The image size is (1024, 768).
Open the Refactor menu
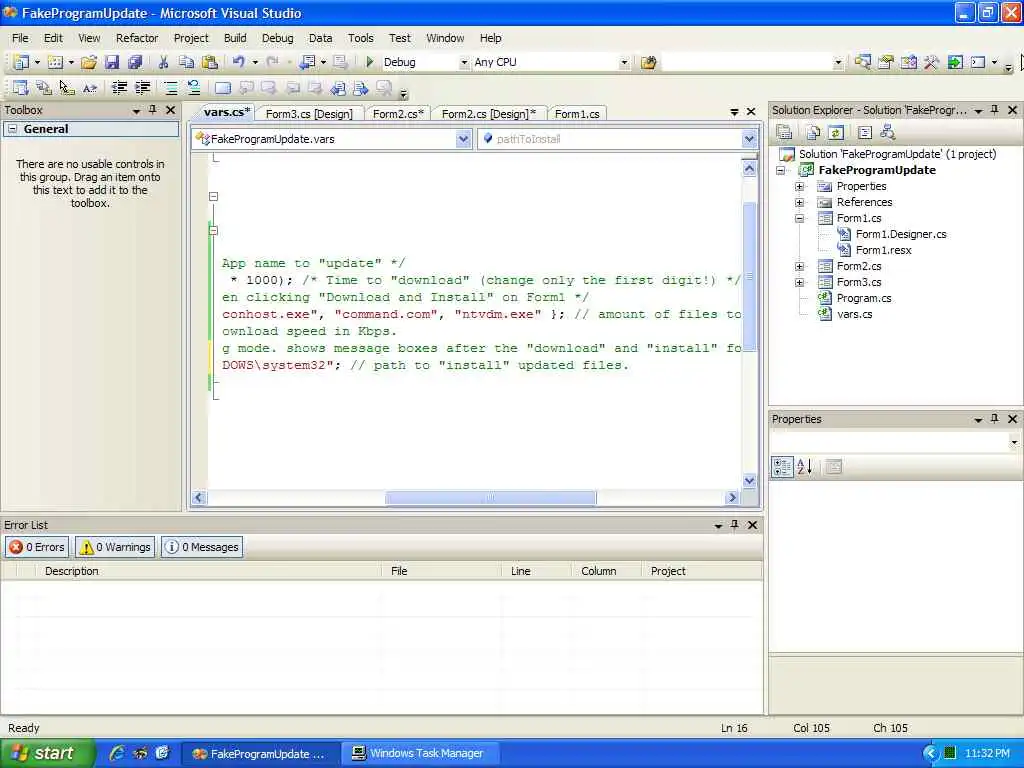(137, 38)
